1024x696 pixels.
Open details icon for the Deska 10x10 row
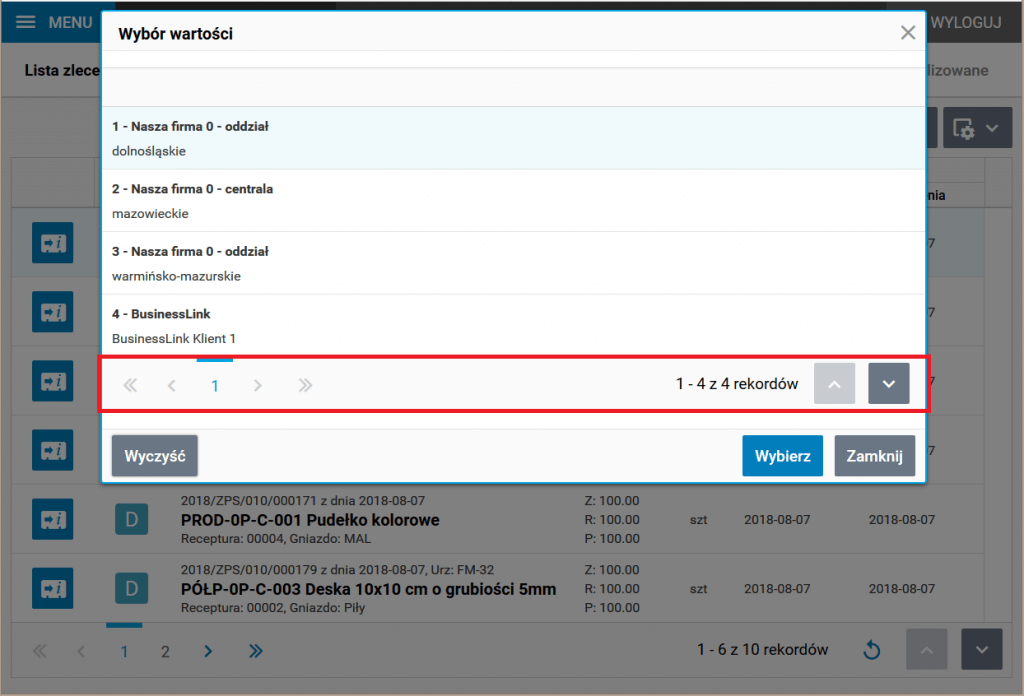coord(53,589)
